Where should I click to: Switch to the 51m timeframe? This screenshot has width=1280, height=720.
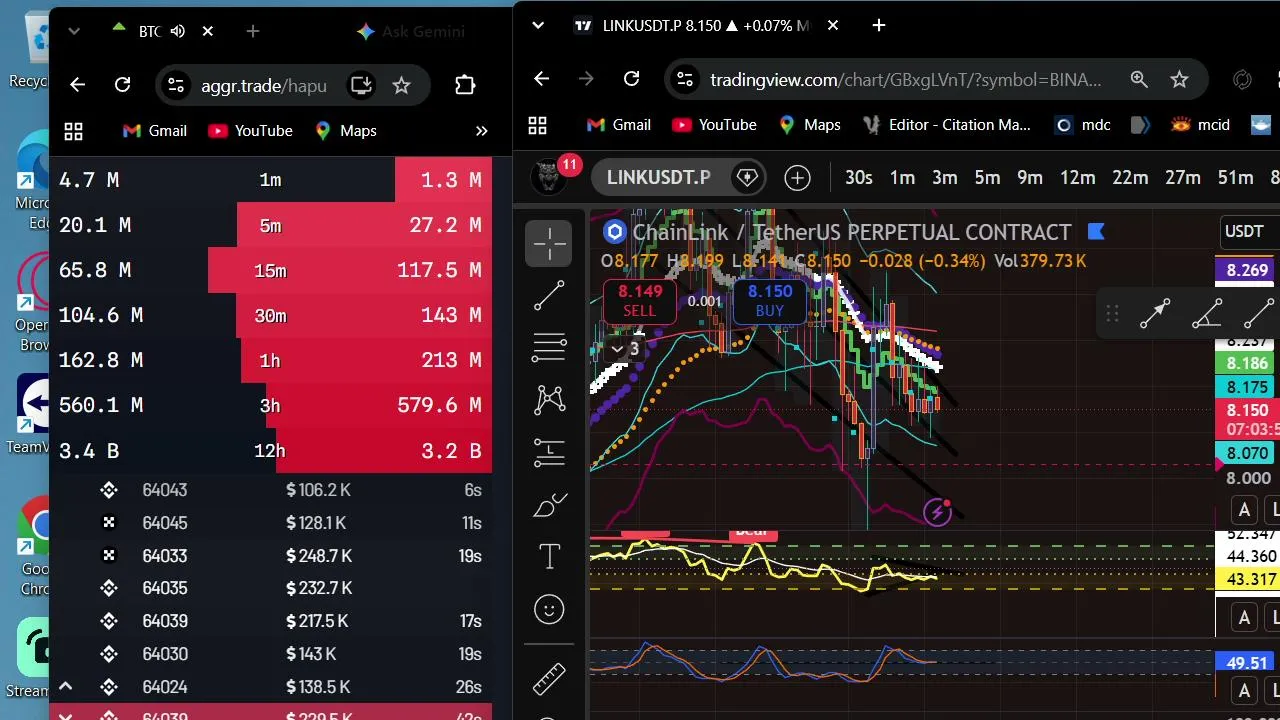pos(1235,178)
